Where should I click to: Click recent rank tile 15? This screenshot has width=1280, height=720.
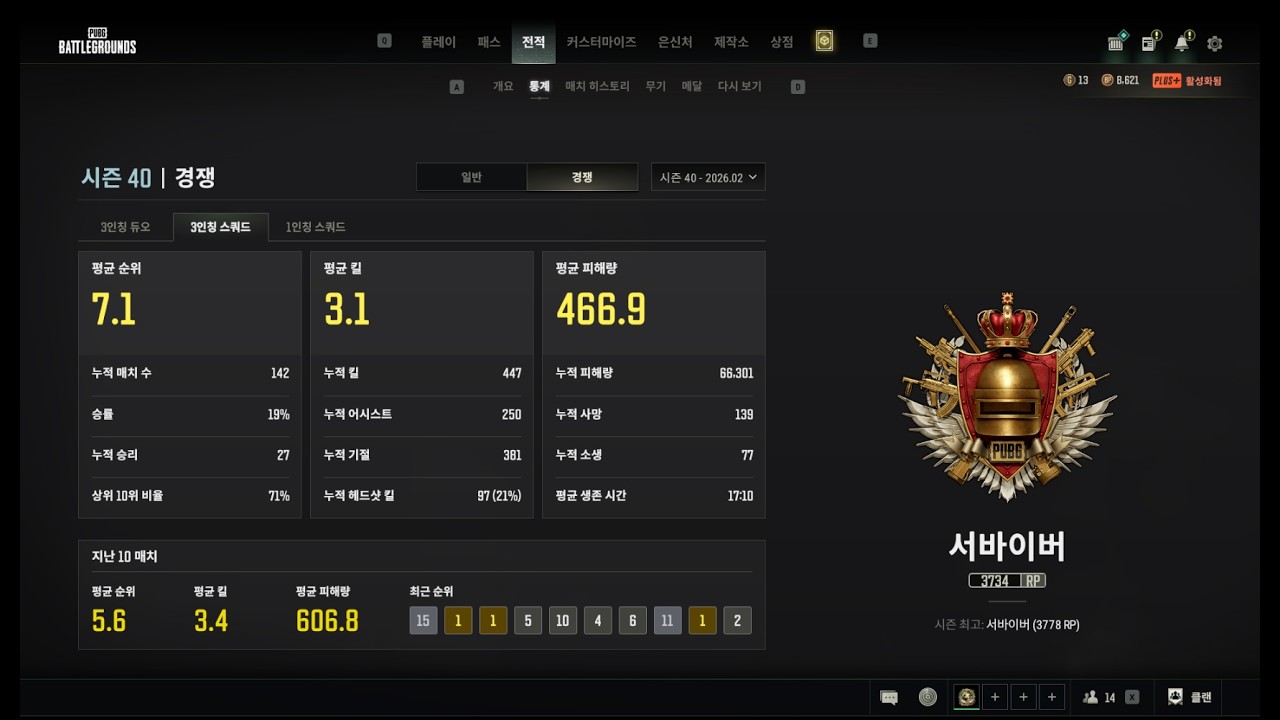(x=423, y=621)
